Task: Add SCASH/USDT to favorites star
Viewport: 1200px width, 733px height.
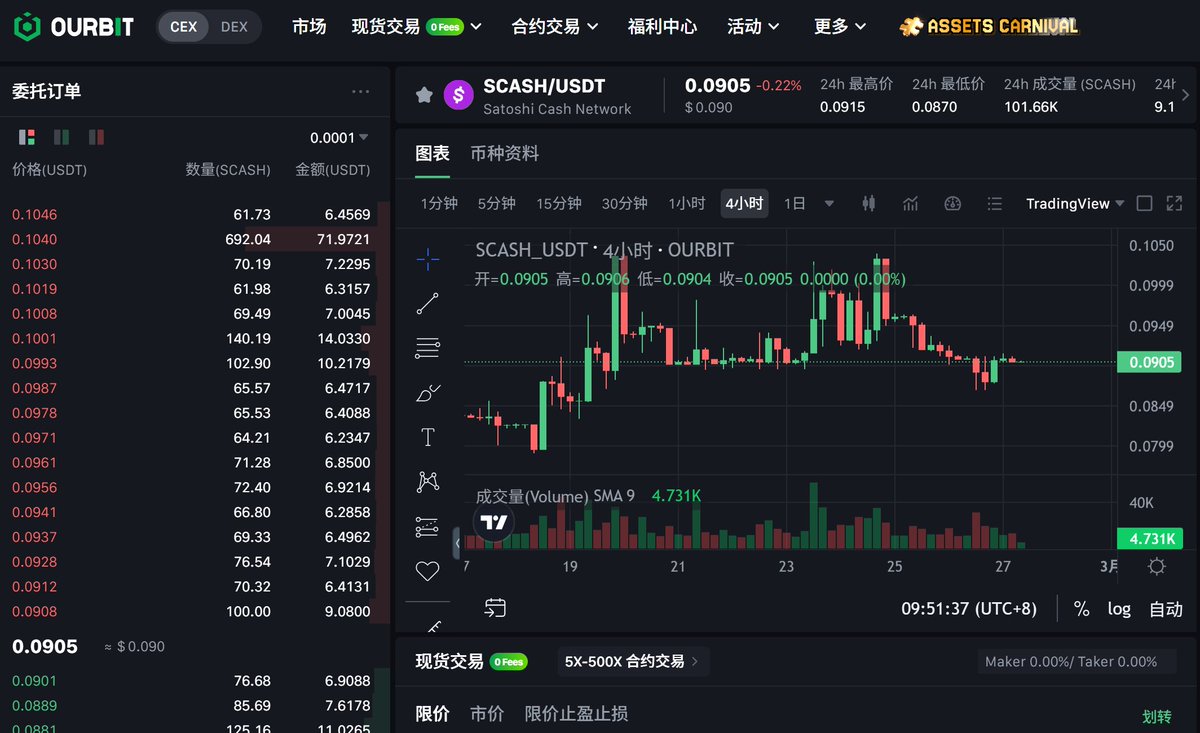Action: (424, 95)
